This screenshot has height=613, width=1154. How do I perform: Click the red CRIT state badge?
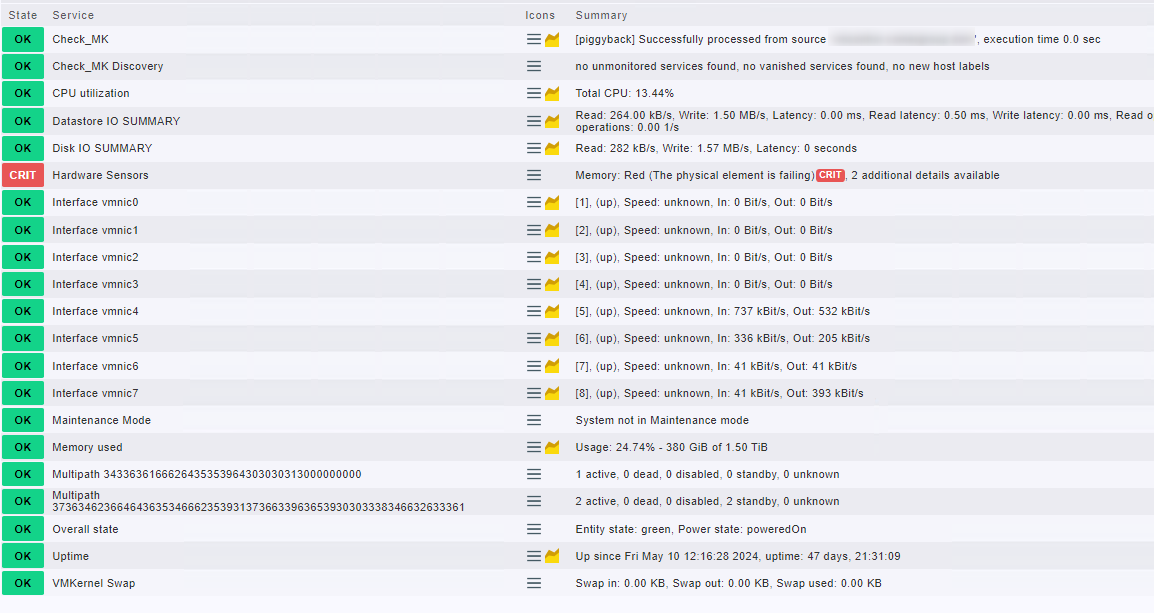pyautogui.click(x=23, y=175)
